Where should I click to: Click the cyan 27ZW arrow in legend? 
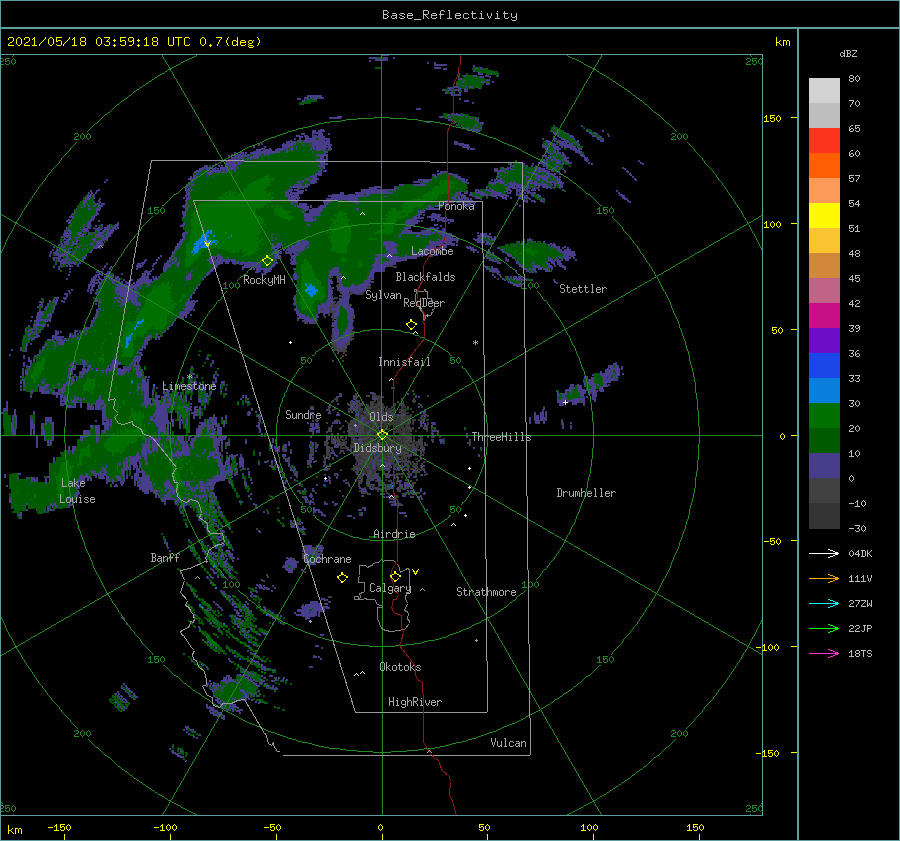824,603
